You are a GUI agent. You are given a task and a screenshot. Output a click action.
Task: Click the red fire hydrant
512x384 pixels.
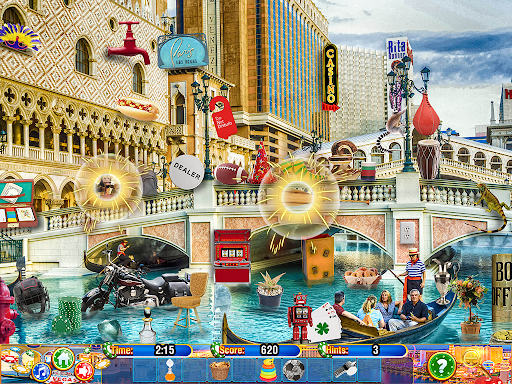click(x=7, y=312)
